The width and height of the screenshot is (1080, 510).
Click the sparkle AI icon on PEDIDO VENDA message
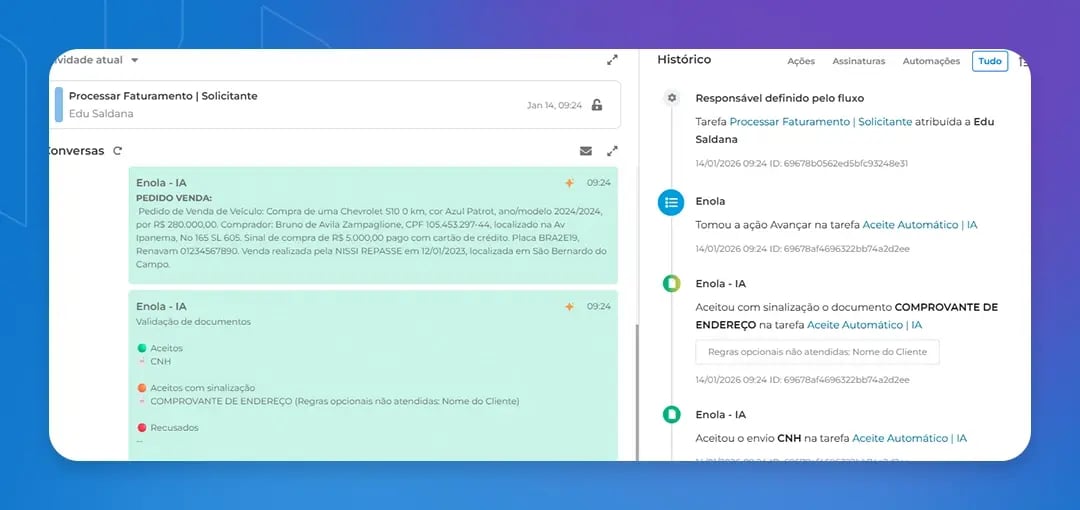(x=570, y=183)
